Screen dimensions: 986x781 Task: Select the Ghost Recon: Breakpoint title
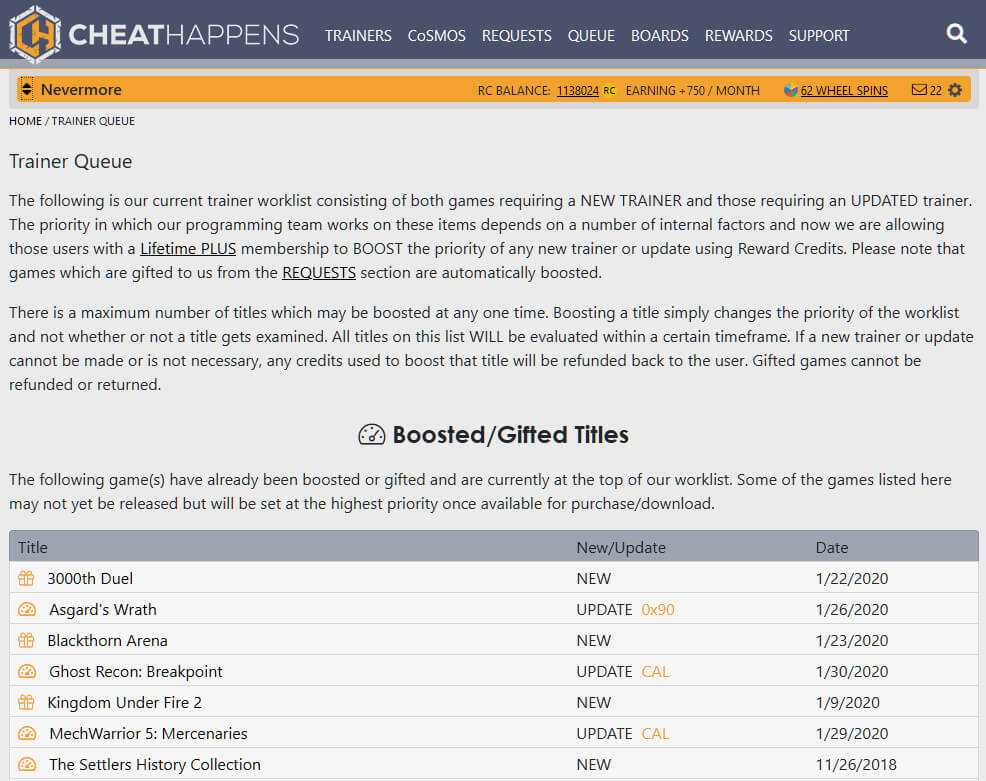click(136, 672)
